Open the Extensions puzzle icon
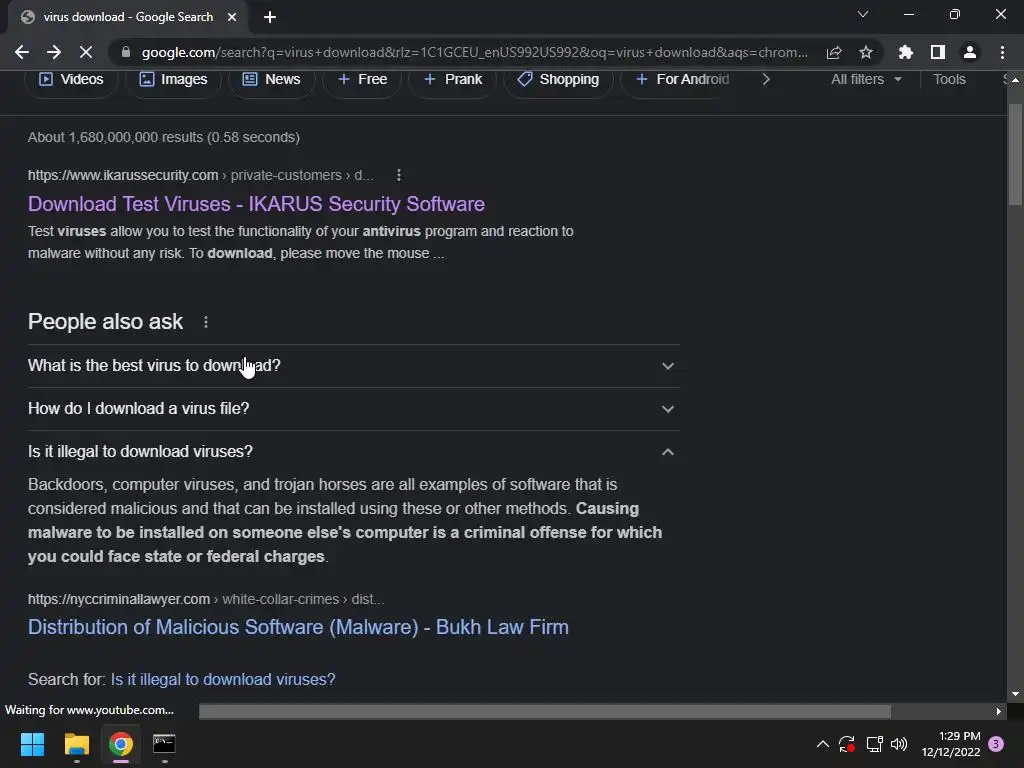Image resolution: width=1024 pixels, height=768 pixels. (x=906, y=52)
